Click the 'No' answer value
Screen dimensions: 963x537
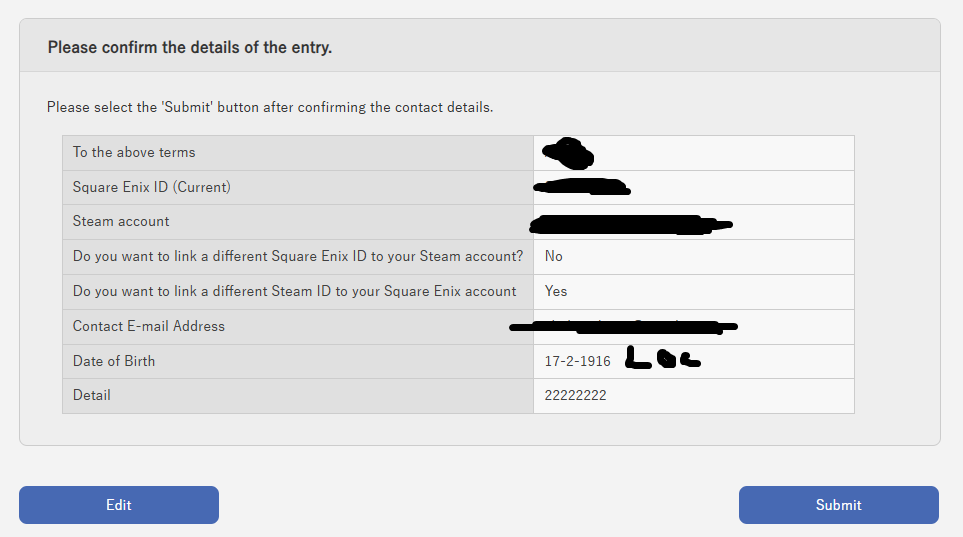click(x=554, y=257)
